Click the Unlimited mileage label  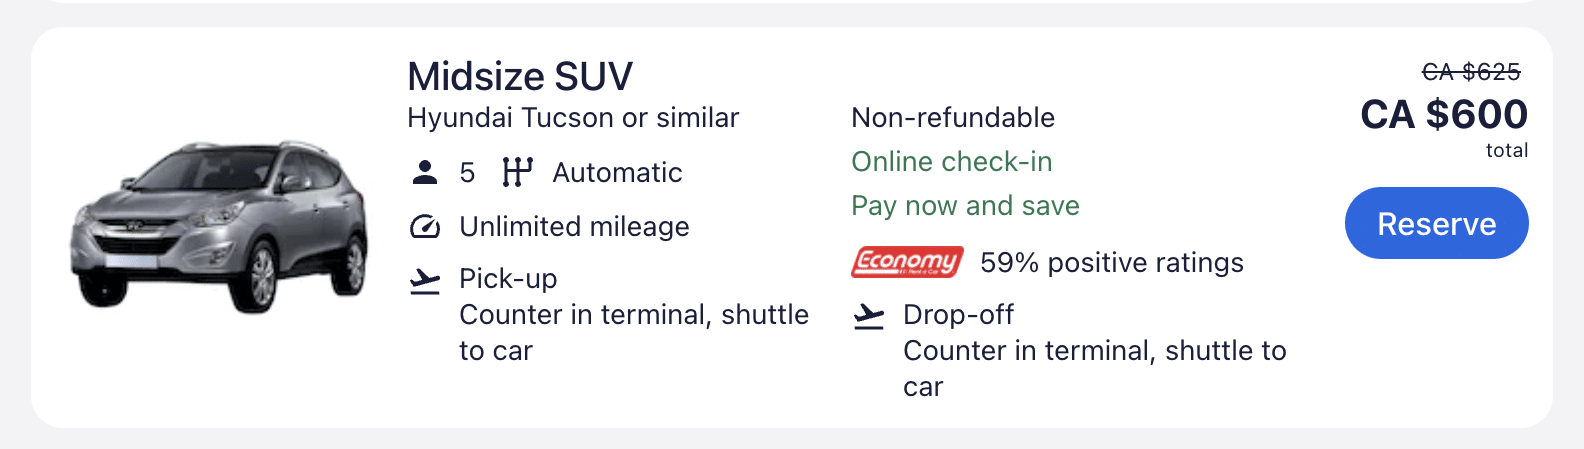tap(574, 227)
